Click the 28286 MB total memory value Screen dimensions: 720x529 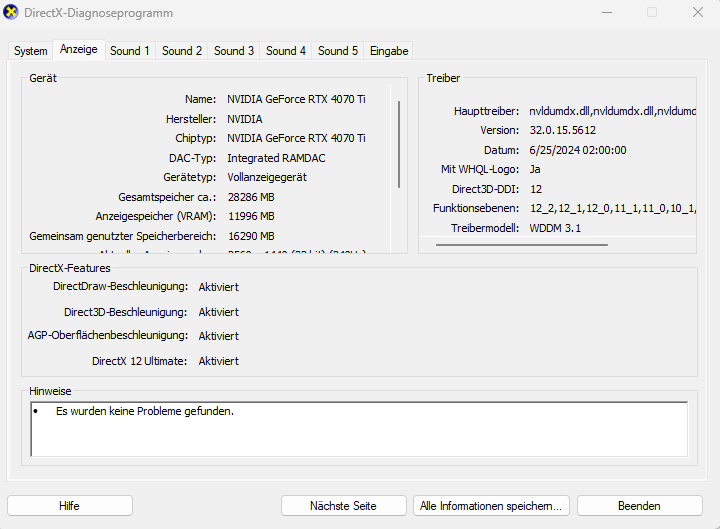point(251,197)
